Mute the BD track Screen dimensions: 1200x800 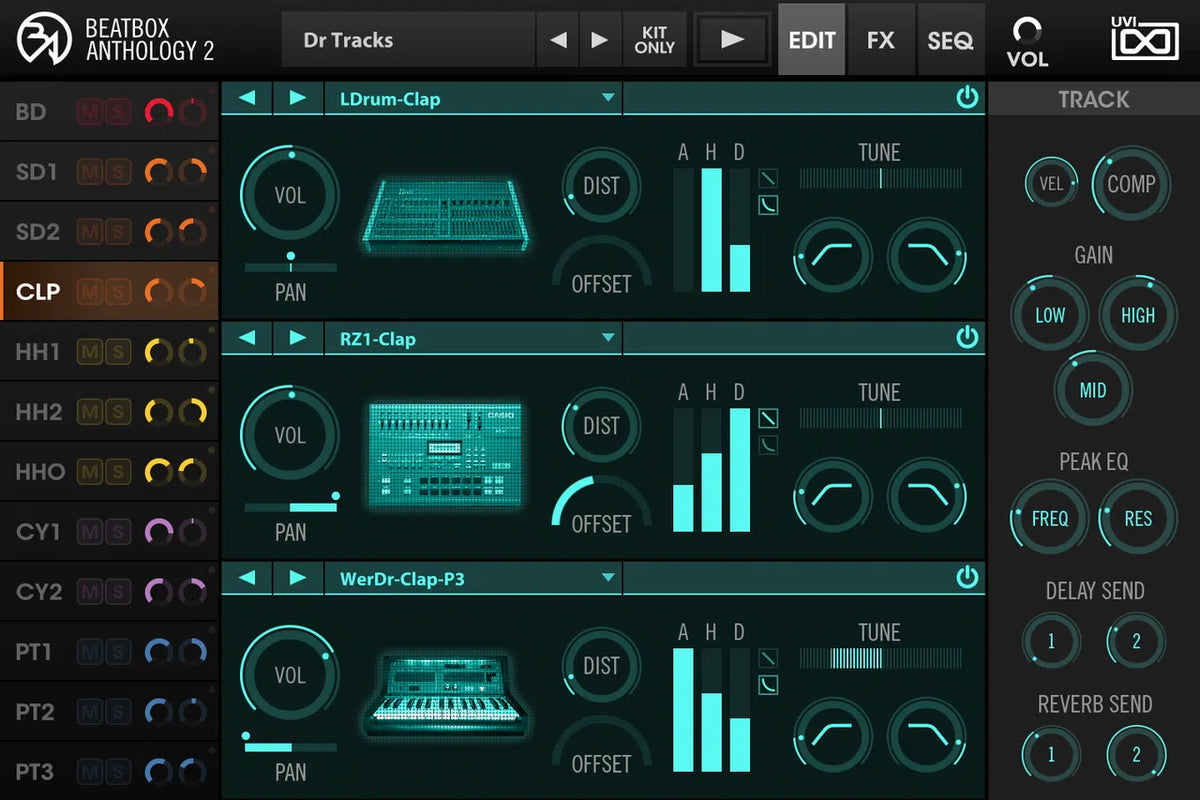90,112
